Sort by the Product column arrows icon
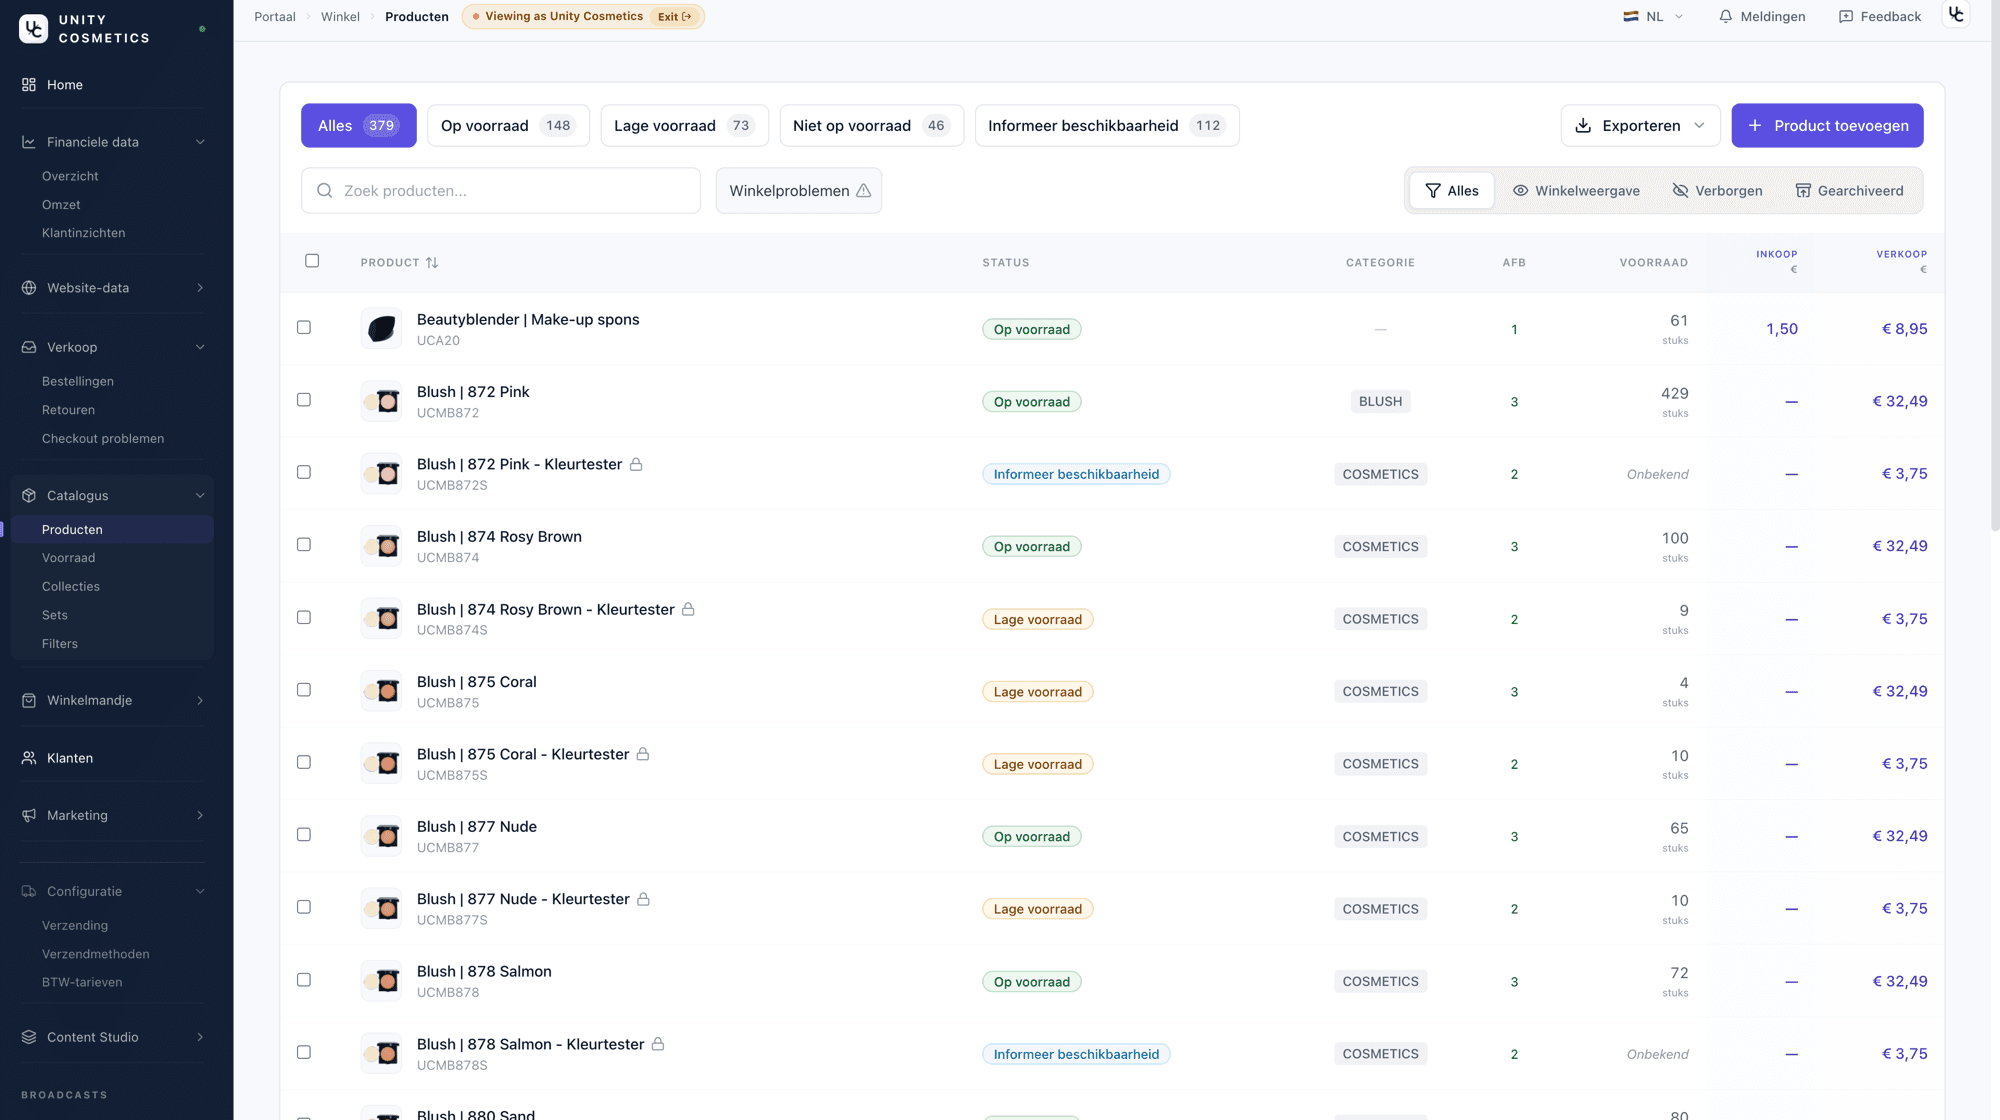 tap(432, 263)
